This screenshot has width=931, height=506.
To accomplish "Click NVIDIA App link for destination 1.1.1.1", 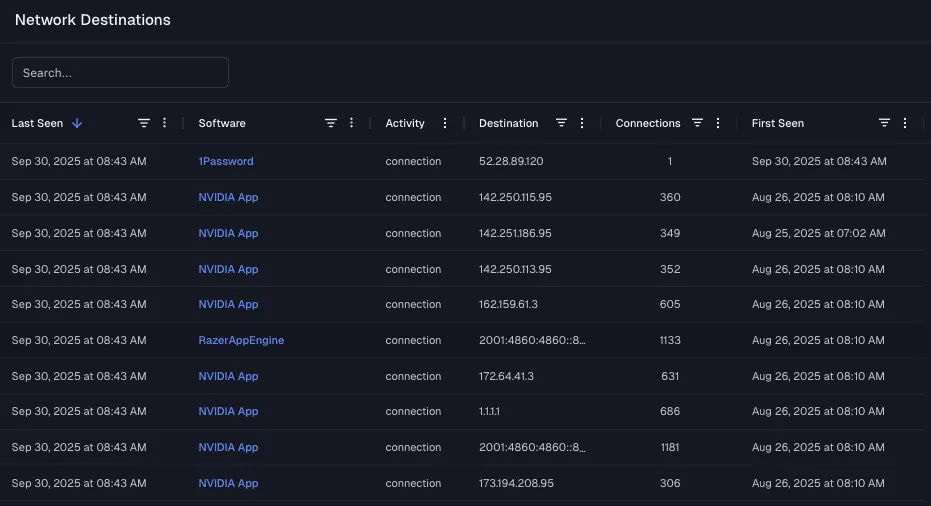I will coord(228,411).
